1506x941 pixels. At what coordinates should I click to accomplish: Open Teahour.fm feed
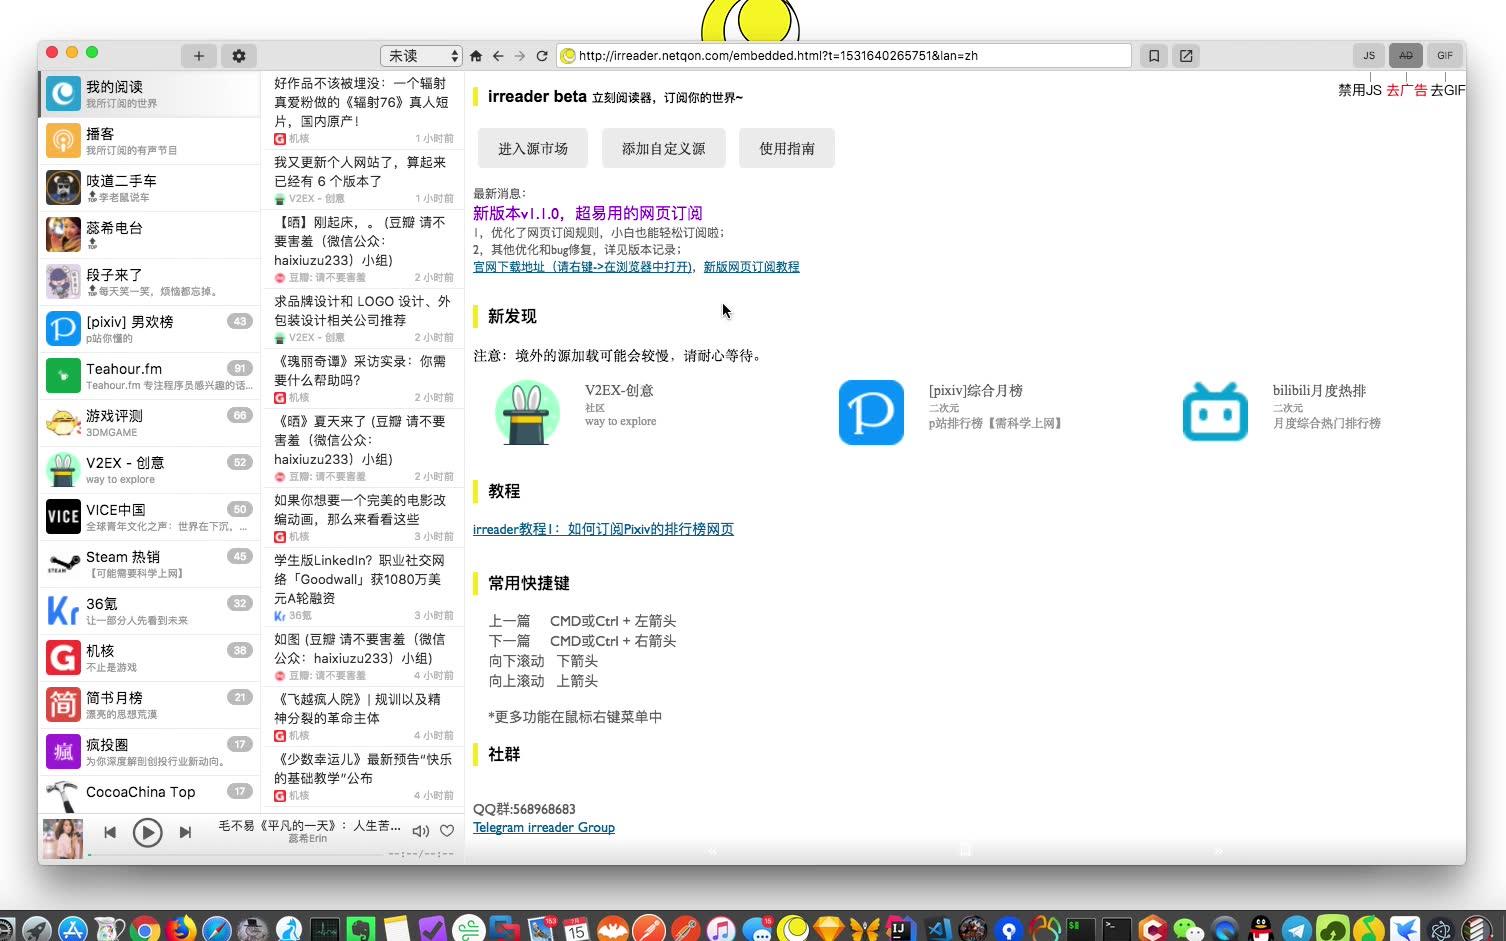pos(149,376)
